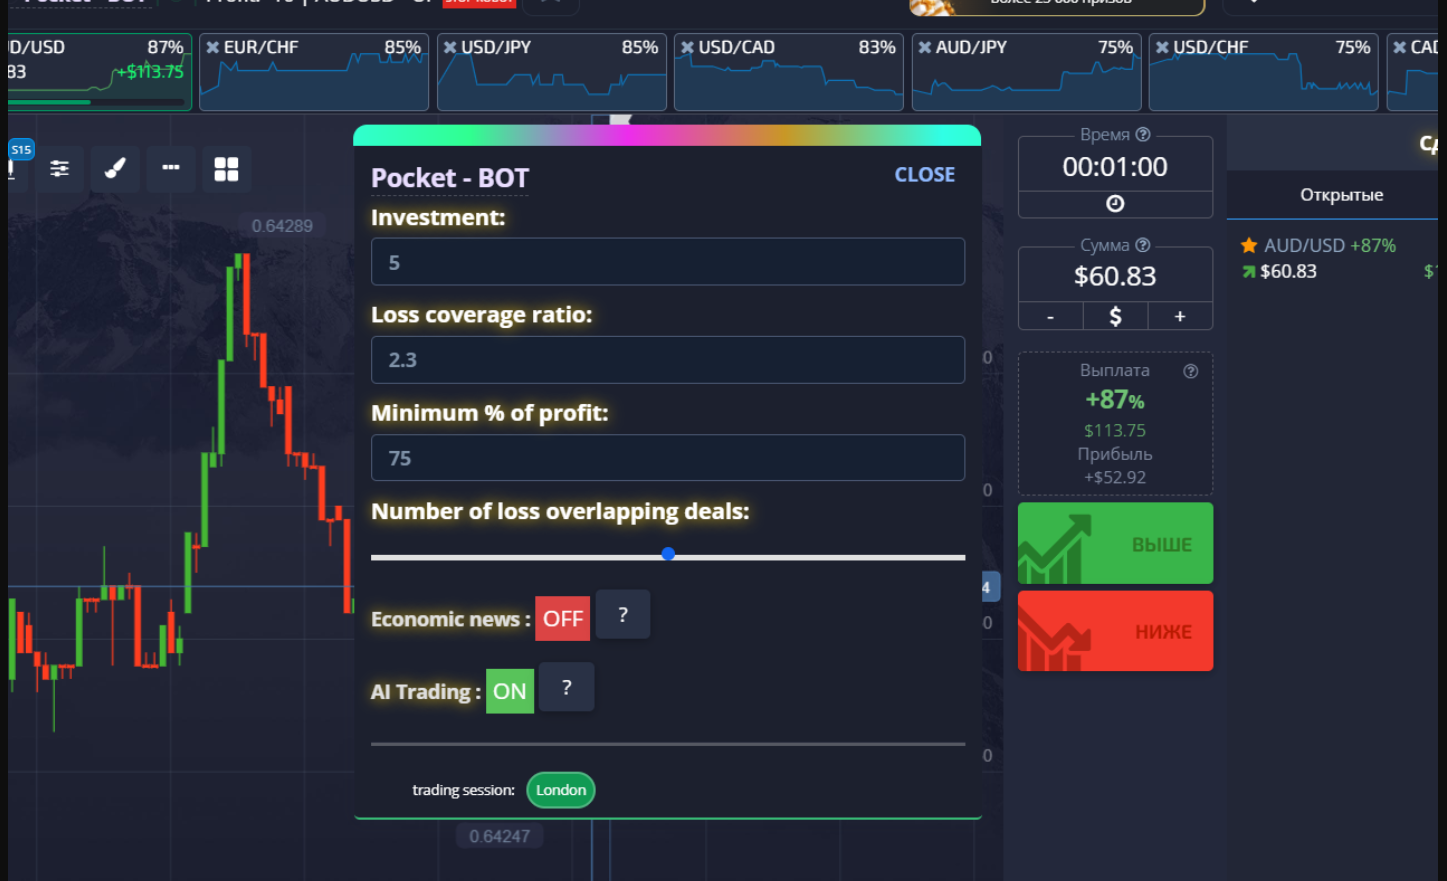Select the drawing brush tool
Image resolution: width=1447 pixels, height=881 pixels.
pos(115,169)
